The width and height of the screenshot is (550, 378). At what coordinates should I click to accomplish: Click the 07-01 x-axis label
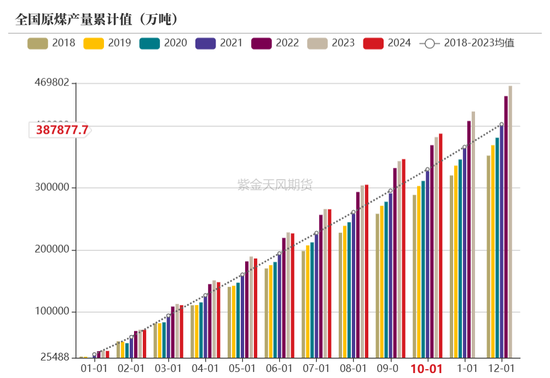click(316, 369)
